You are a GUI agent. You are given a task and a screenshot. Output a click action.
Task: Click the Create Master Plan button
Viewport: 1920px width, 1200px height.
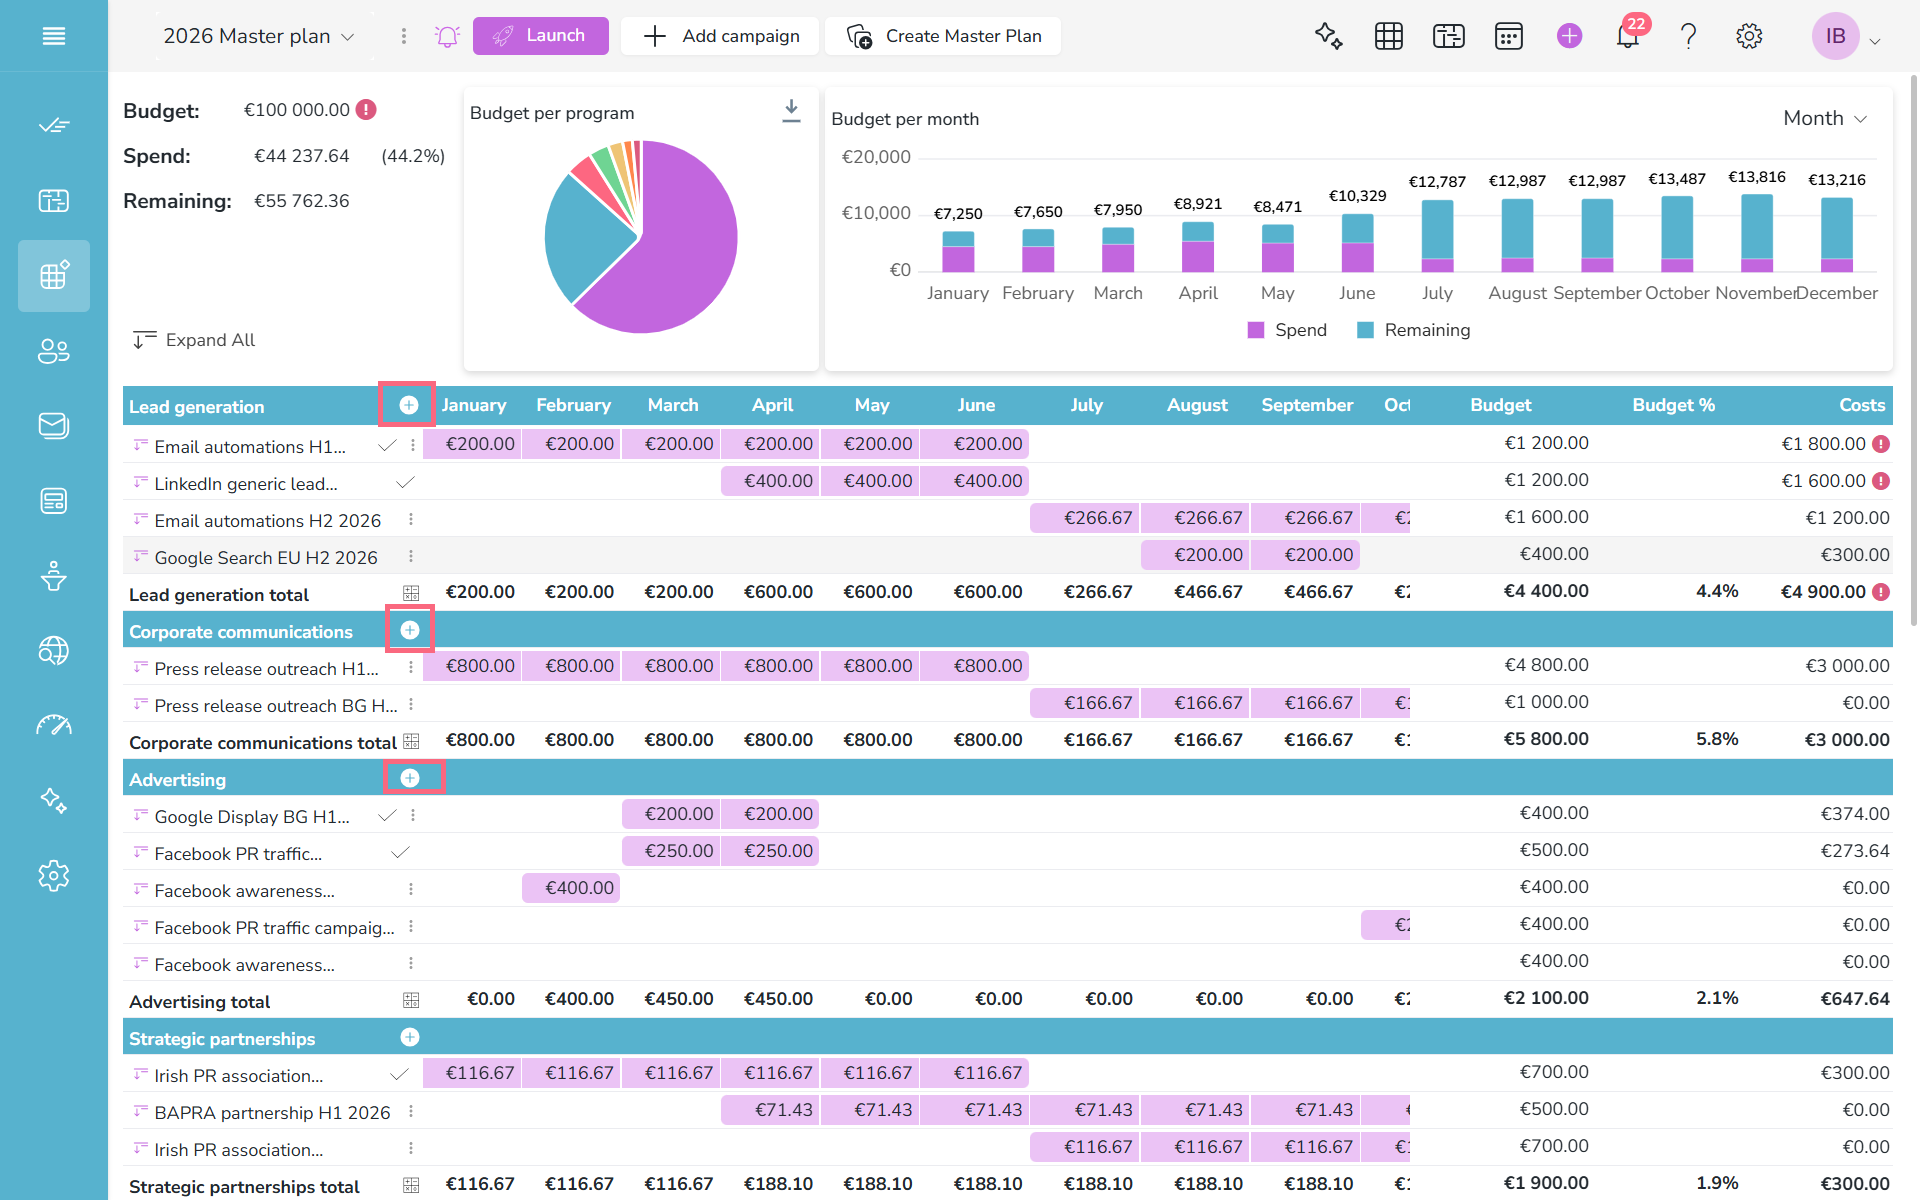click(x=943, y=36)
